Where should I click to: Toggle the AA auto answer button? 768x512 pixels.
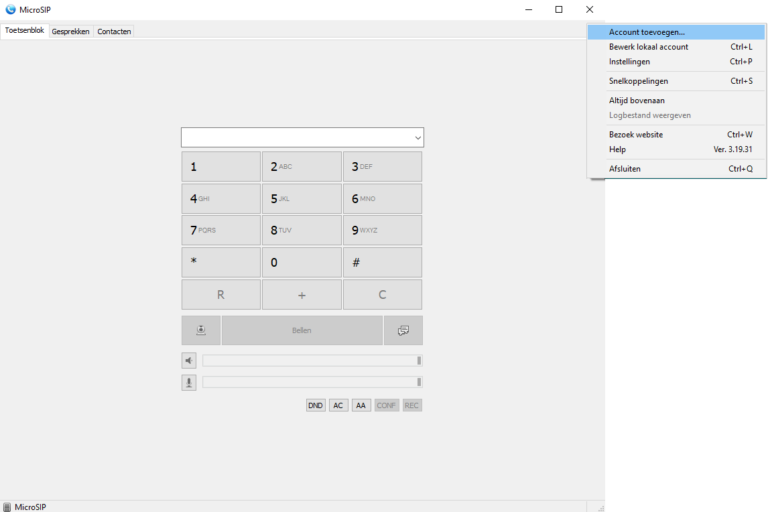pos(361,405)
